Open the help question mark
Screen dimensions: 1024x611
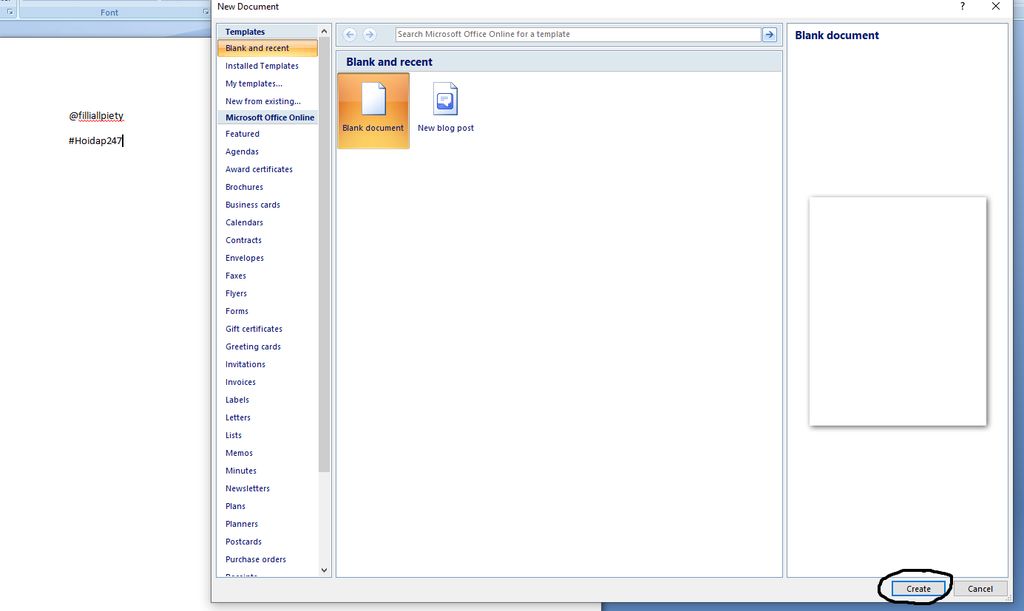pos(962,7)
